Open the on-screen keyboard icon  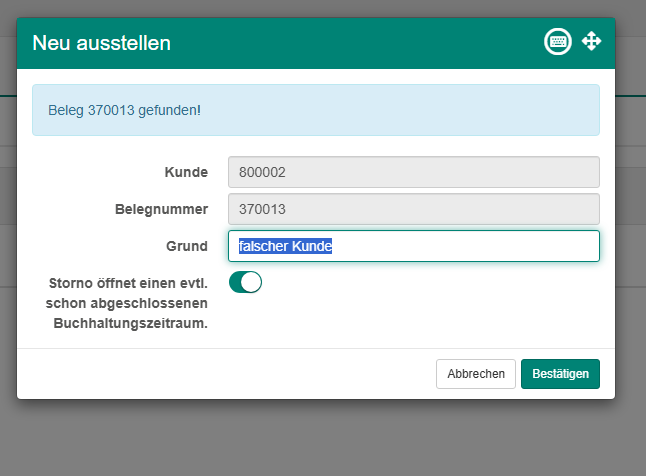tap(558, 42)
